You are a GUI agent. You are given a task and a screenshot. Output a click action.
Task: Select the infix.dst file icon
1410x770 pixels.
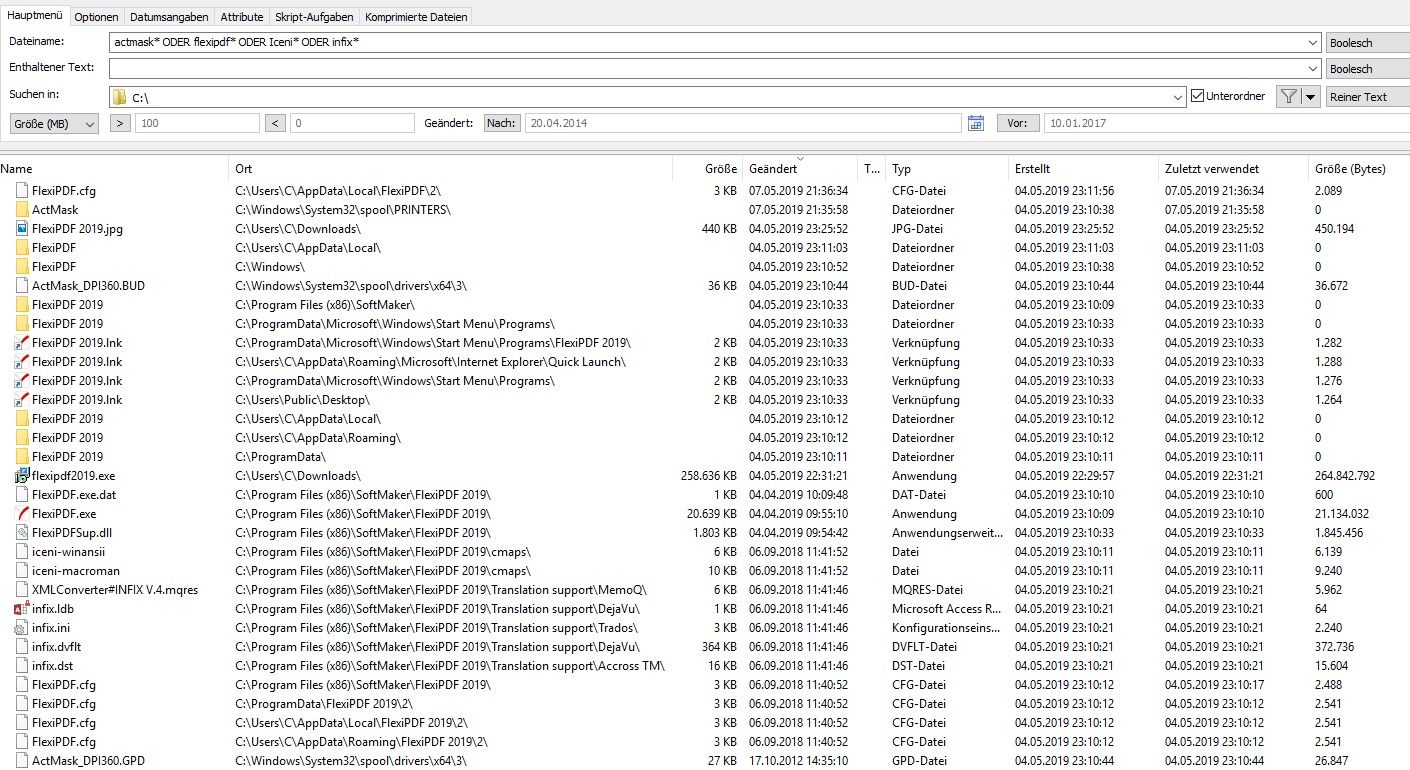(x=22, y=666)
